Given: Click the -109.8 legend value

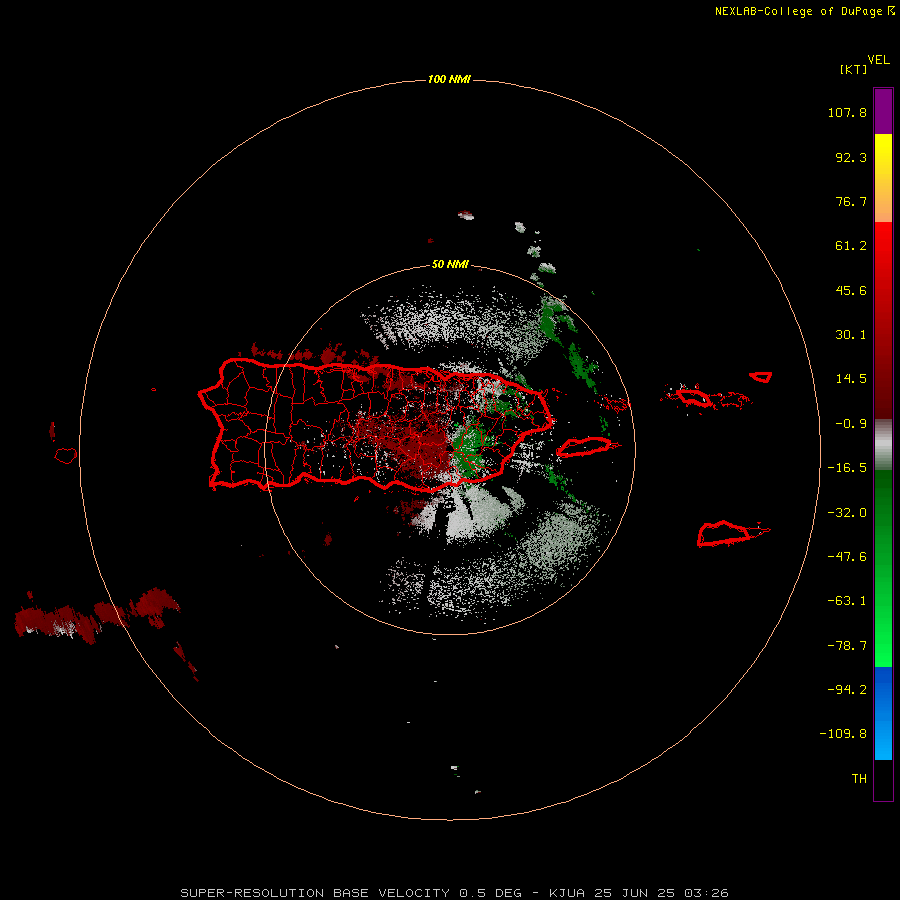Looking at the screenshot, I should 843,734.
